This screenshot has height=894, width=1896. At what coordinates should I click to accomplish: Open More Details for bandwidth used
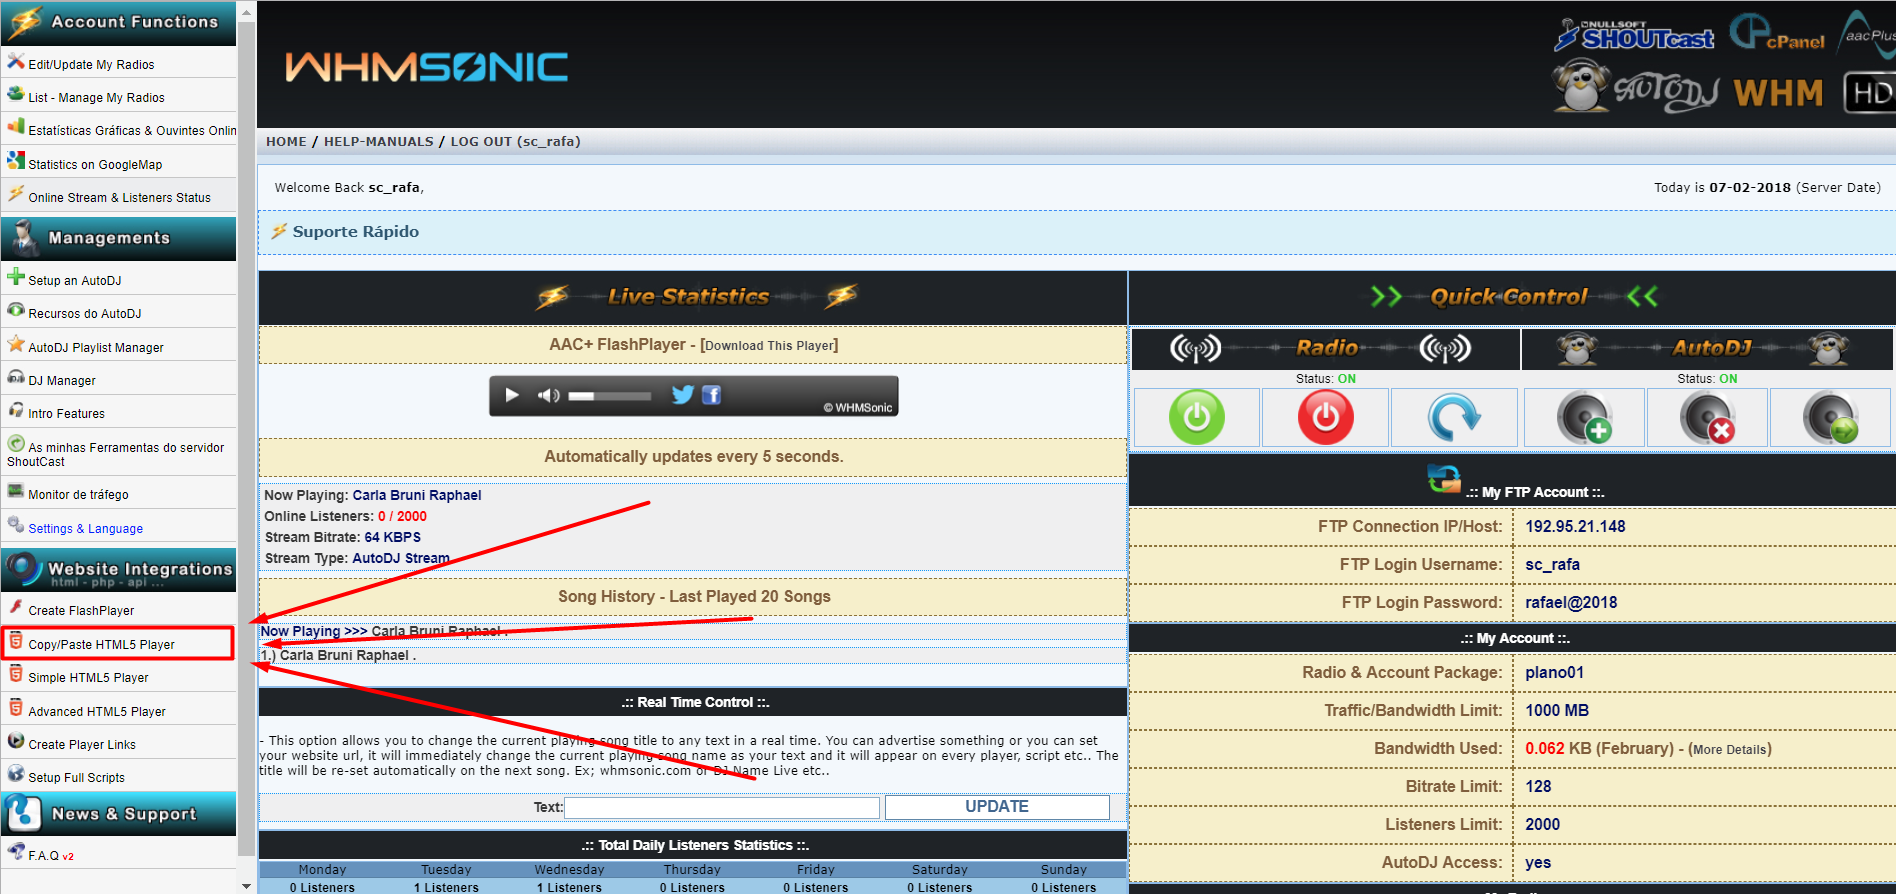[x=1729, y=750]
